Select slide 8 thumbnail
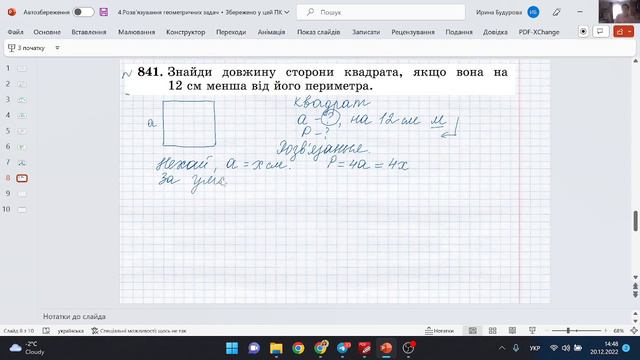 22,178
